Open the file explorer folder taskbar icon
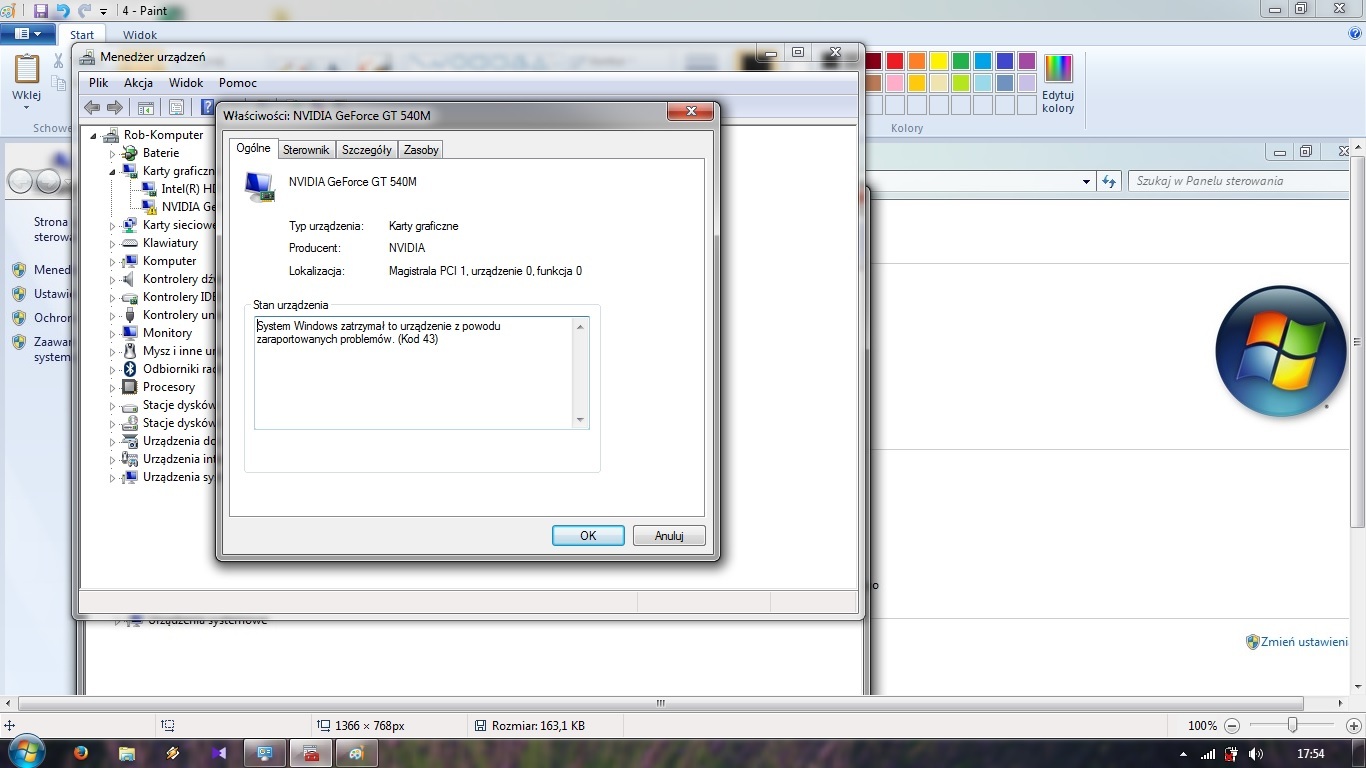1366x768 pixels. coord(127,753)
